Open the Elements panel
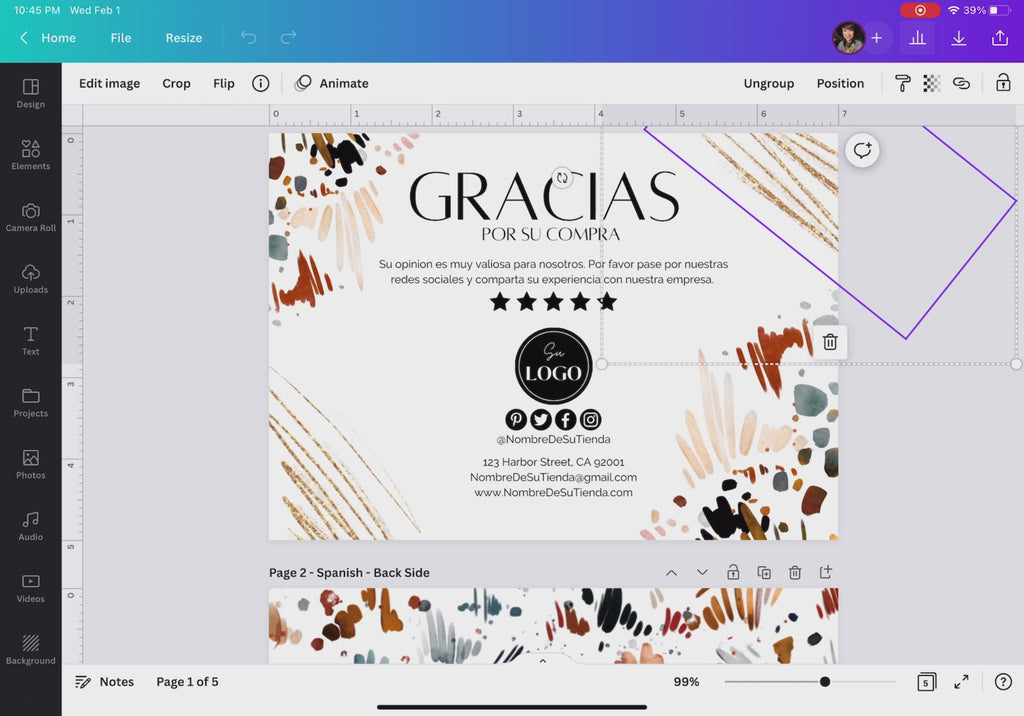Screen dimensions: 1024x716 coord(31,155)
